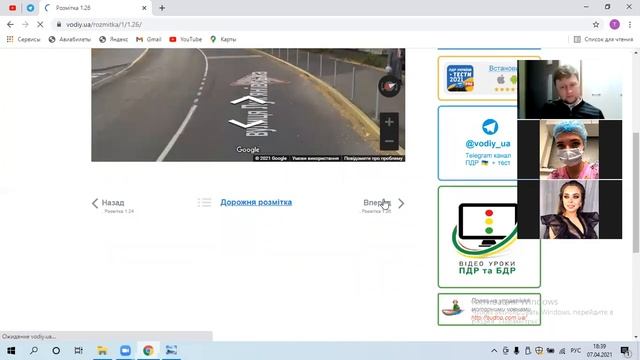The height and width of the screenshot is (360, 640).
Task: Show hidden system tray icons
Action: coord(494,351)
